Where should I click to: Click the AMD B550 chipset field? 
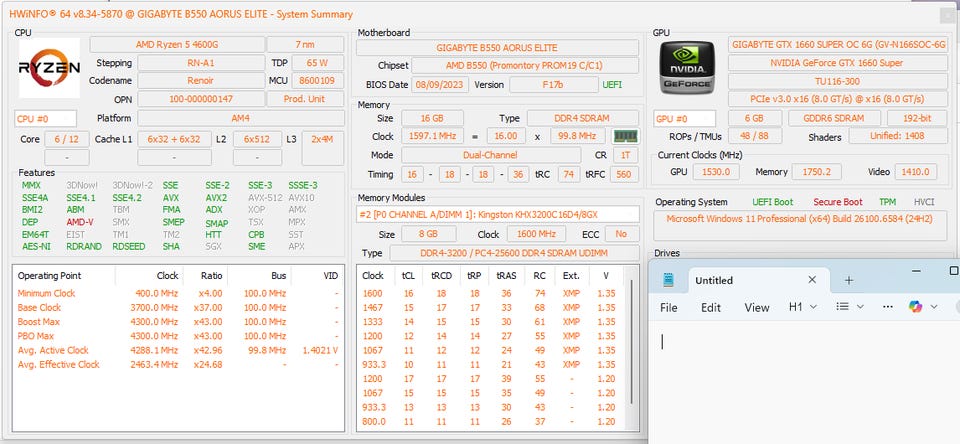coord(525,66)
